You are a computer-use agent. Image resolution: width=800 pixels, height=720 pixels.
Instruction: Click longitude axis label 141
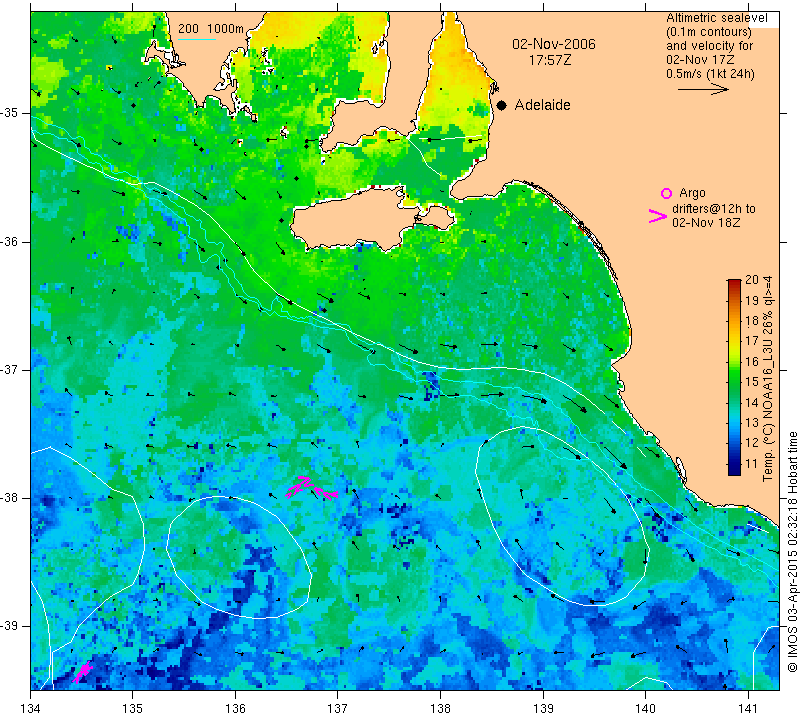(x=748, y=709)
